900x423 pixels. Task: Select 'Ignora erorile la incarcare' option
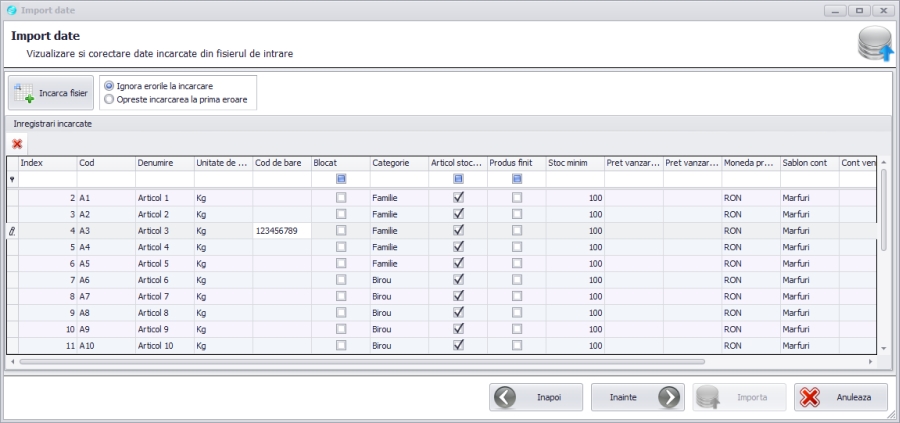[x=110, y=86]
